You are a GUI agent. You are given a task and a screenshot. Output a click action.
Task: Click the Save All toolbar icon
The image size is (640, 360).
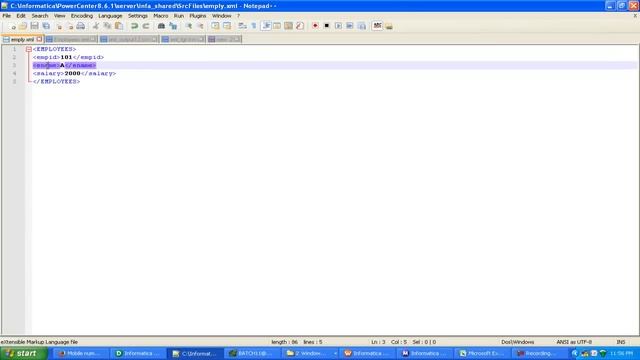pyautogui.click(x=46, y=26)
